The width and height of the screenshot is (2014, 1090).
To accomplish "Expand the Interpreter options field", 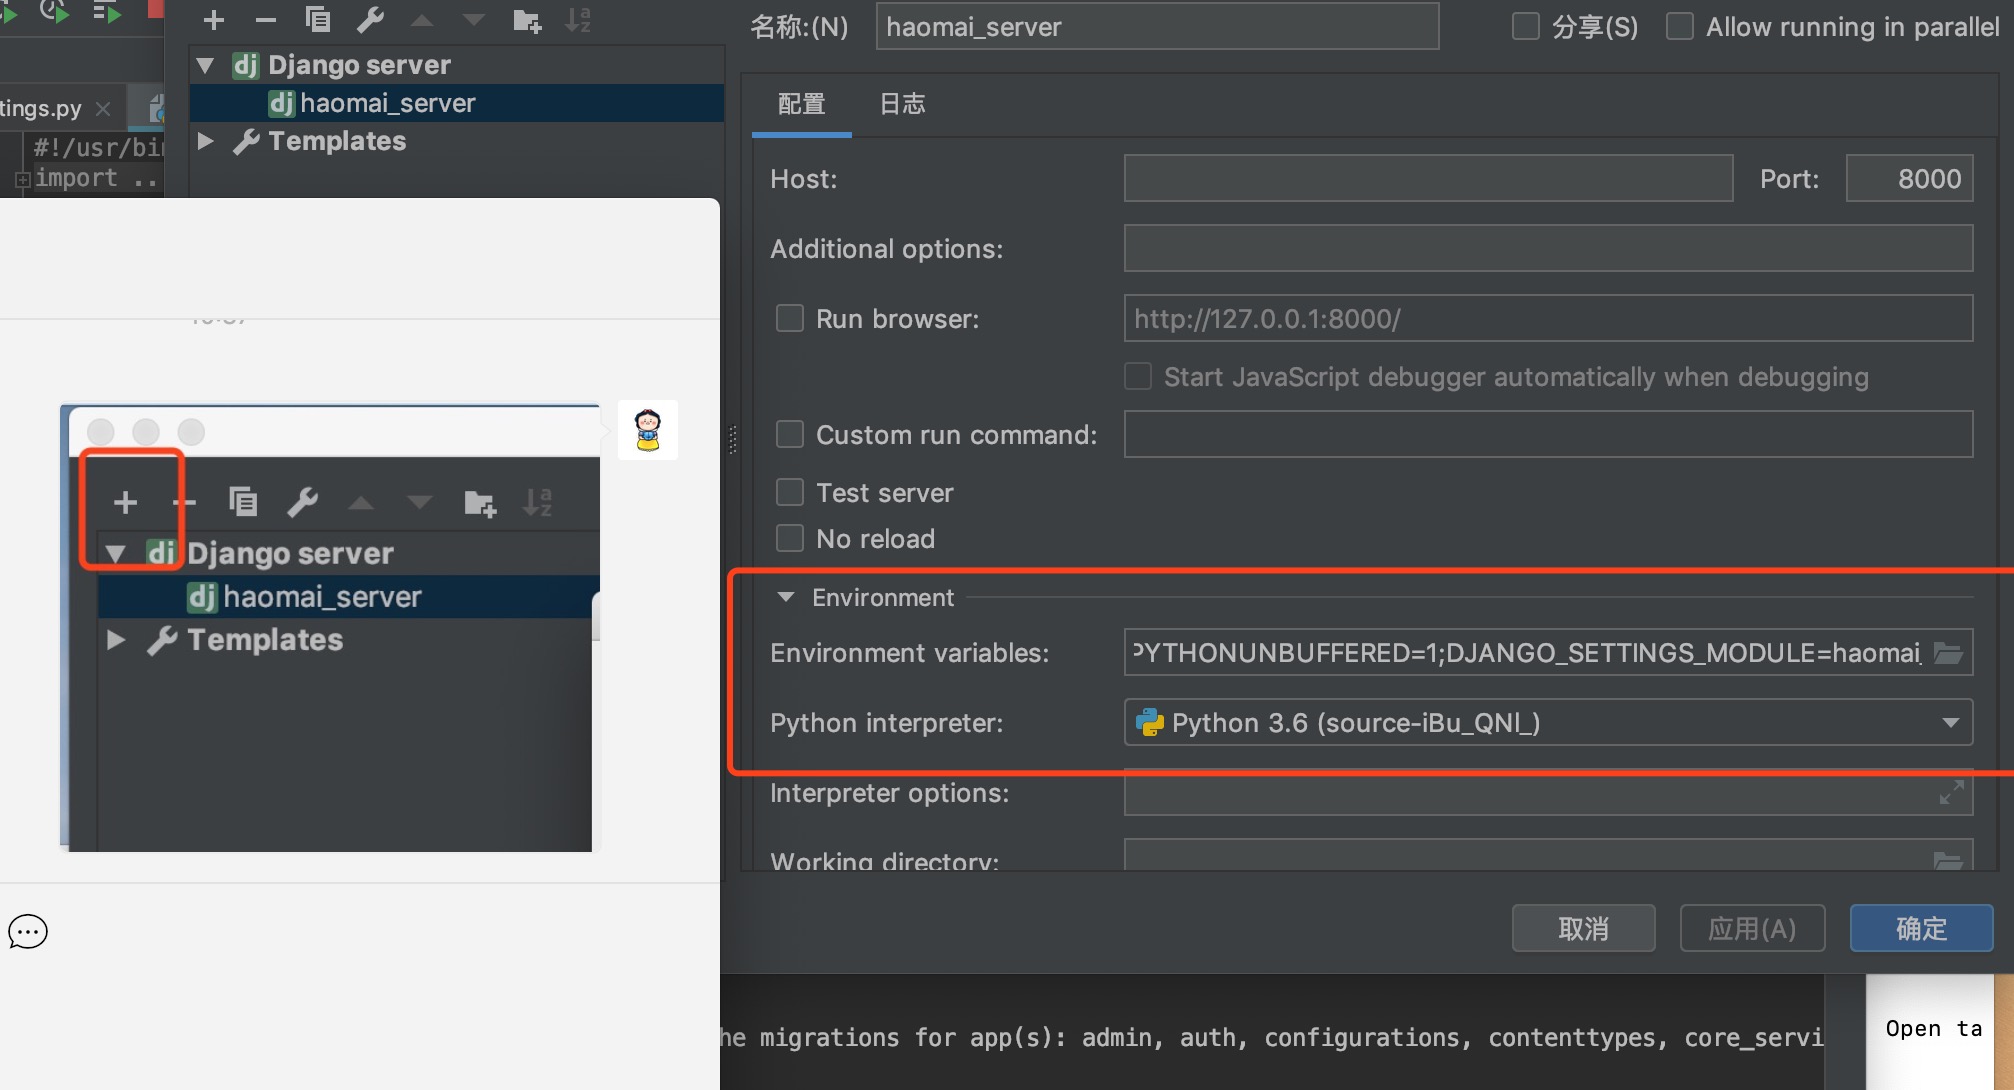I will (x=1951, y=793).
